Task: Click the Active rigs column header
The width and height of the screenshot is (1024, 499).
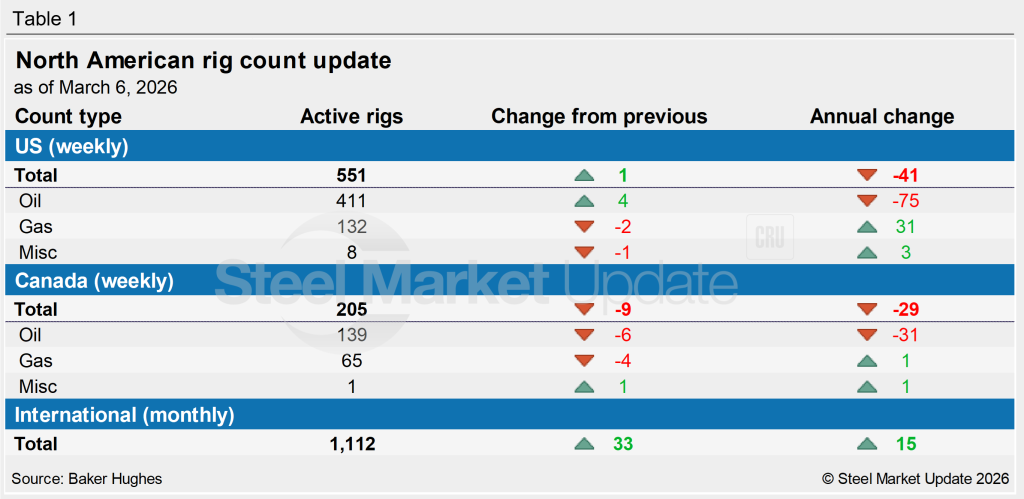Action: coord(351,117)
